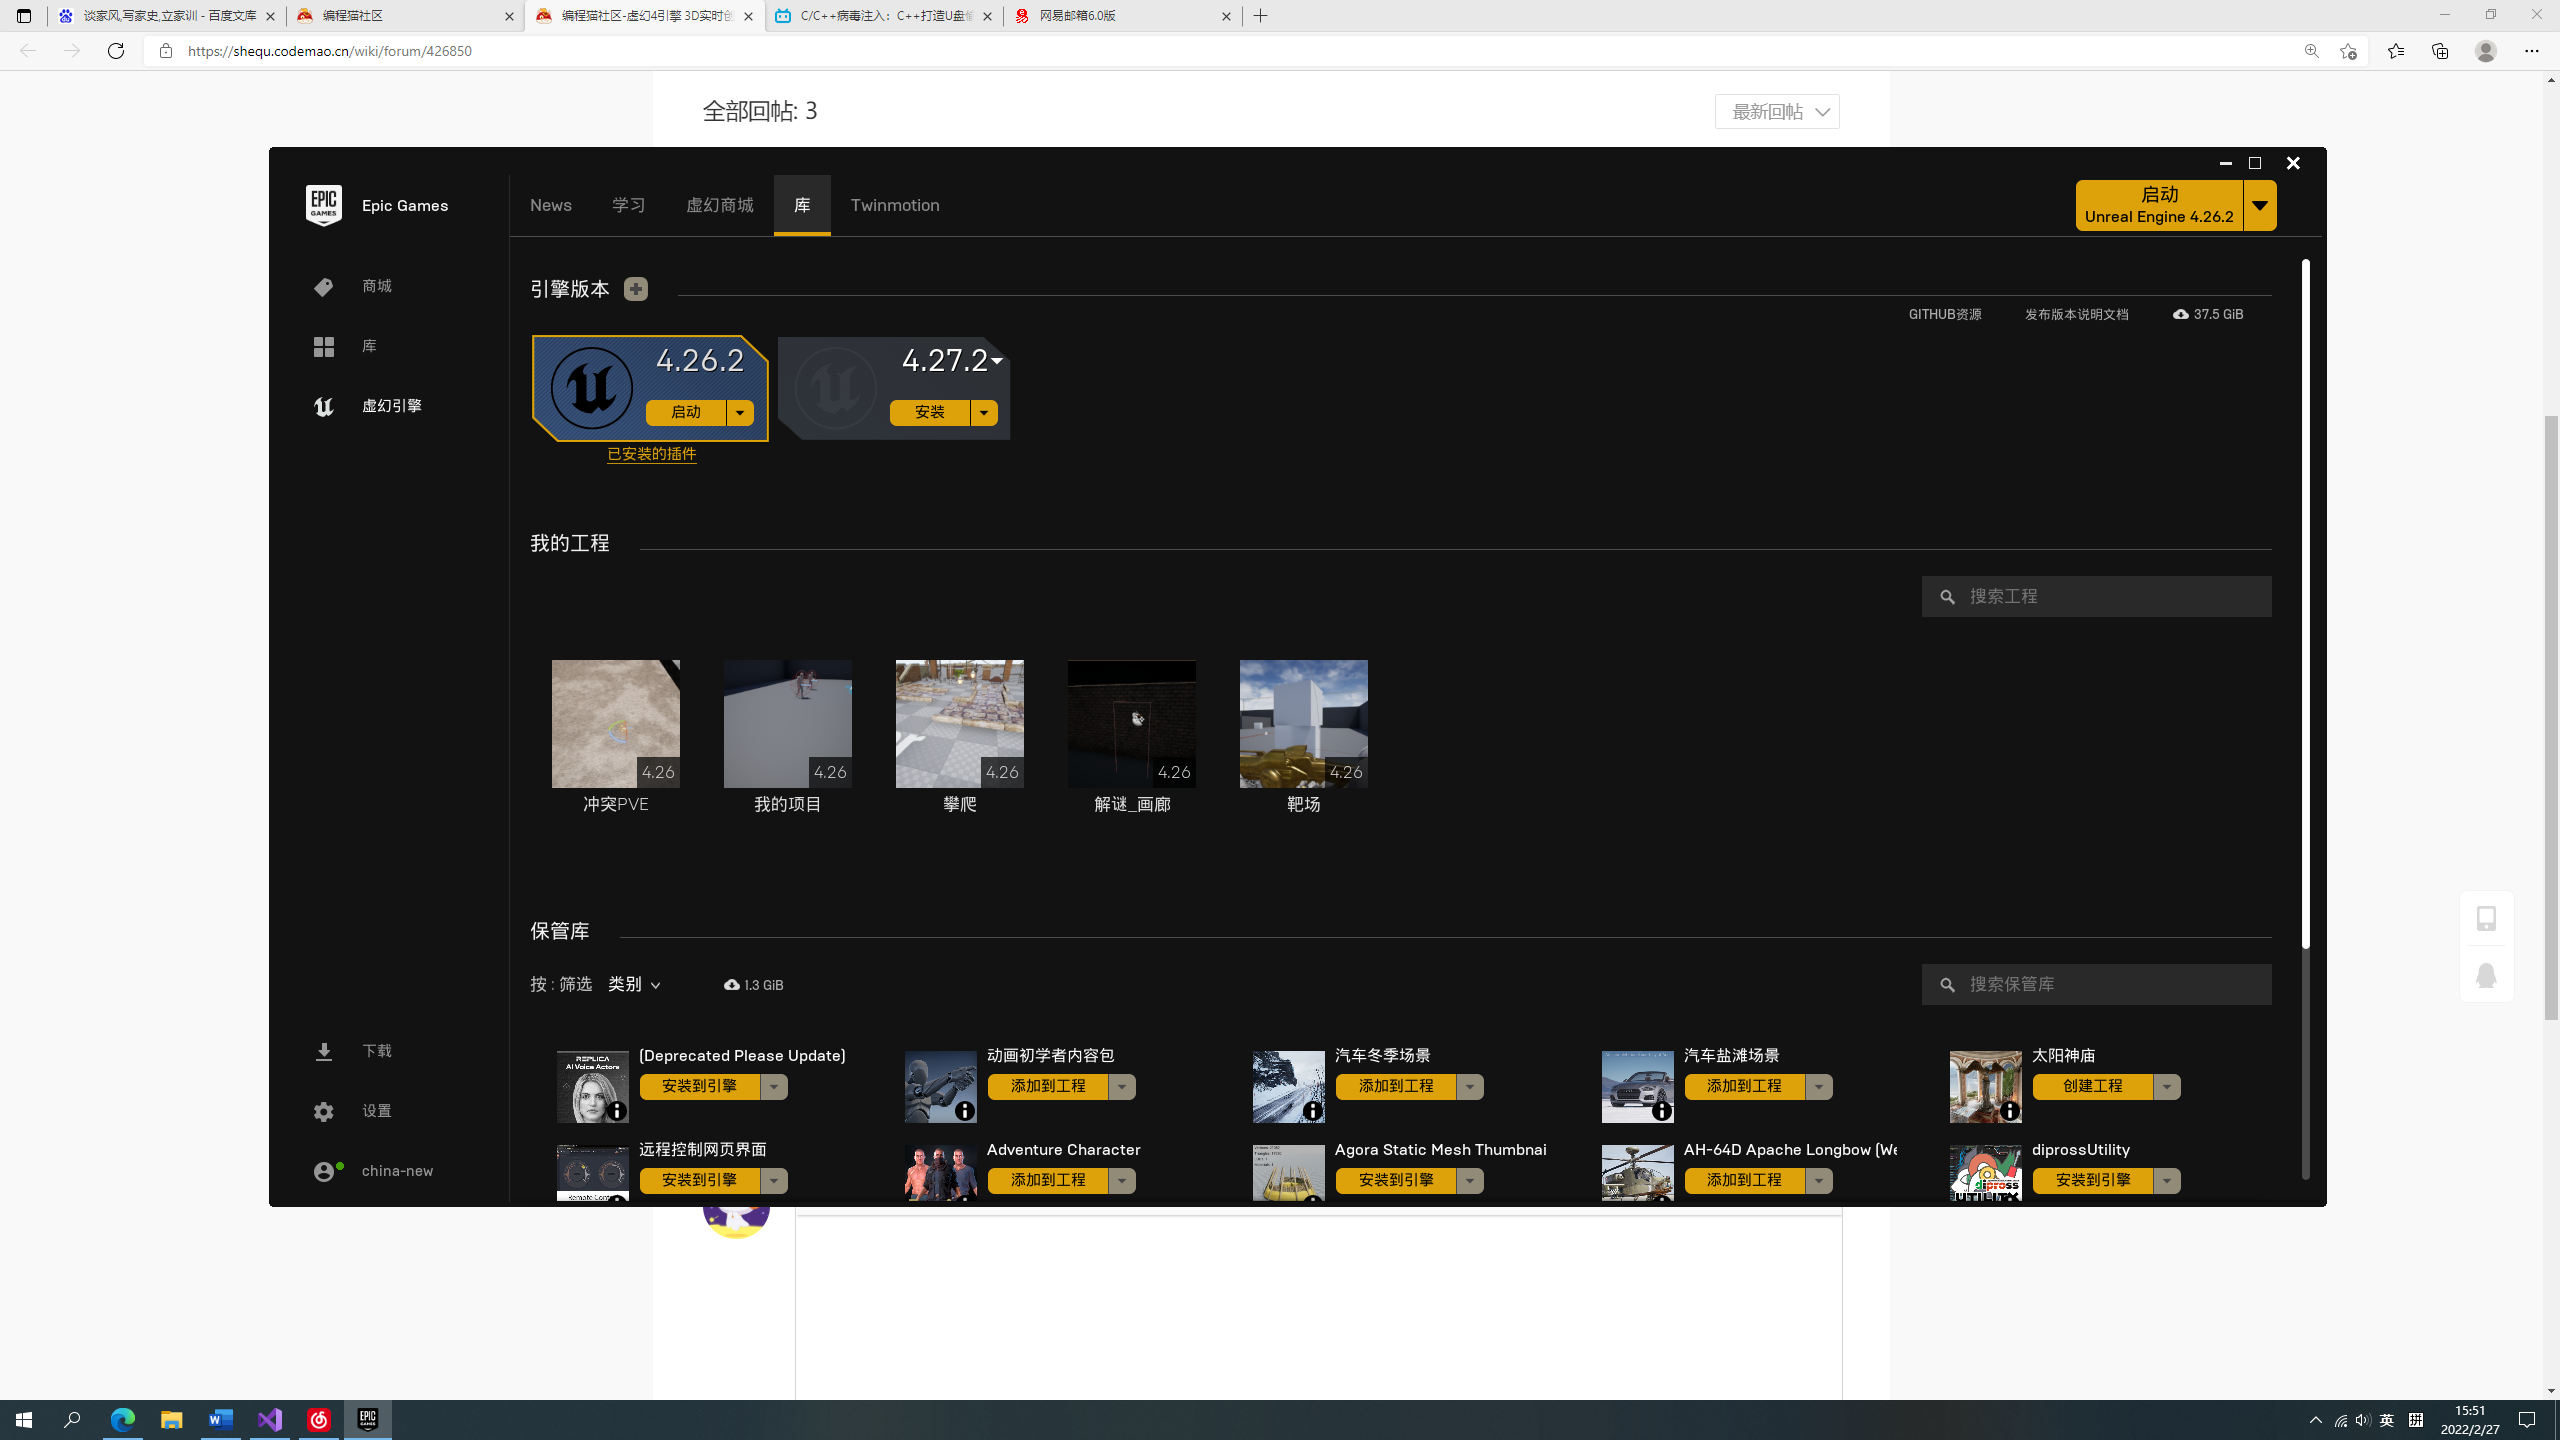Open Visual Studio from the taskbar
Viewport: 2560px width, 1440px height.
click(x=270, y=1420)
